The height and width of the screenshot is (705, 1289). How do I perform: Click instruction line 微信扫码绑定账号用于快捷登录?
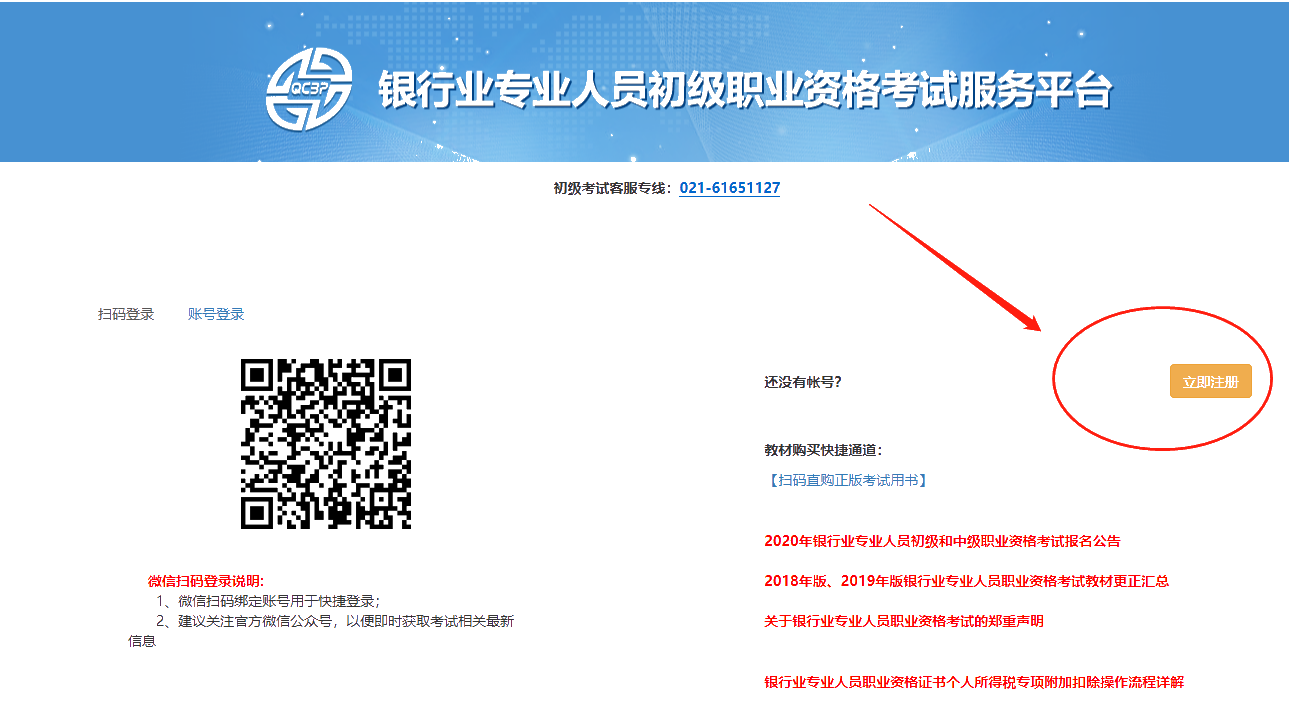point(268,601)
